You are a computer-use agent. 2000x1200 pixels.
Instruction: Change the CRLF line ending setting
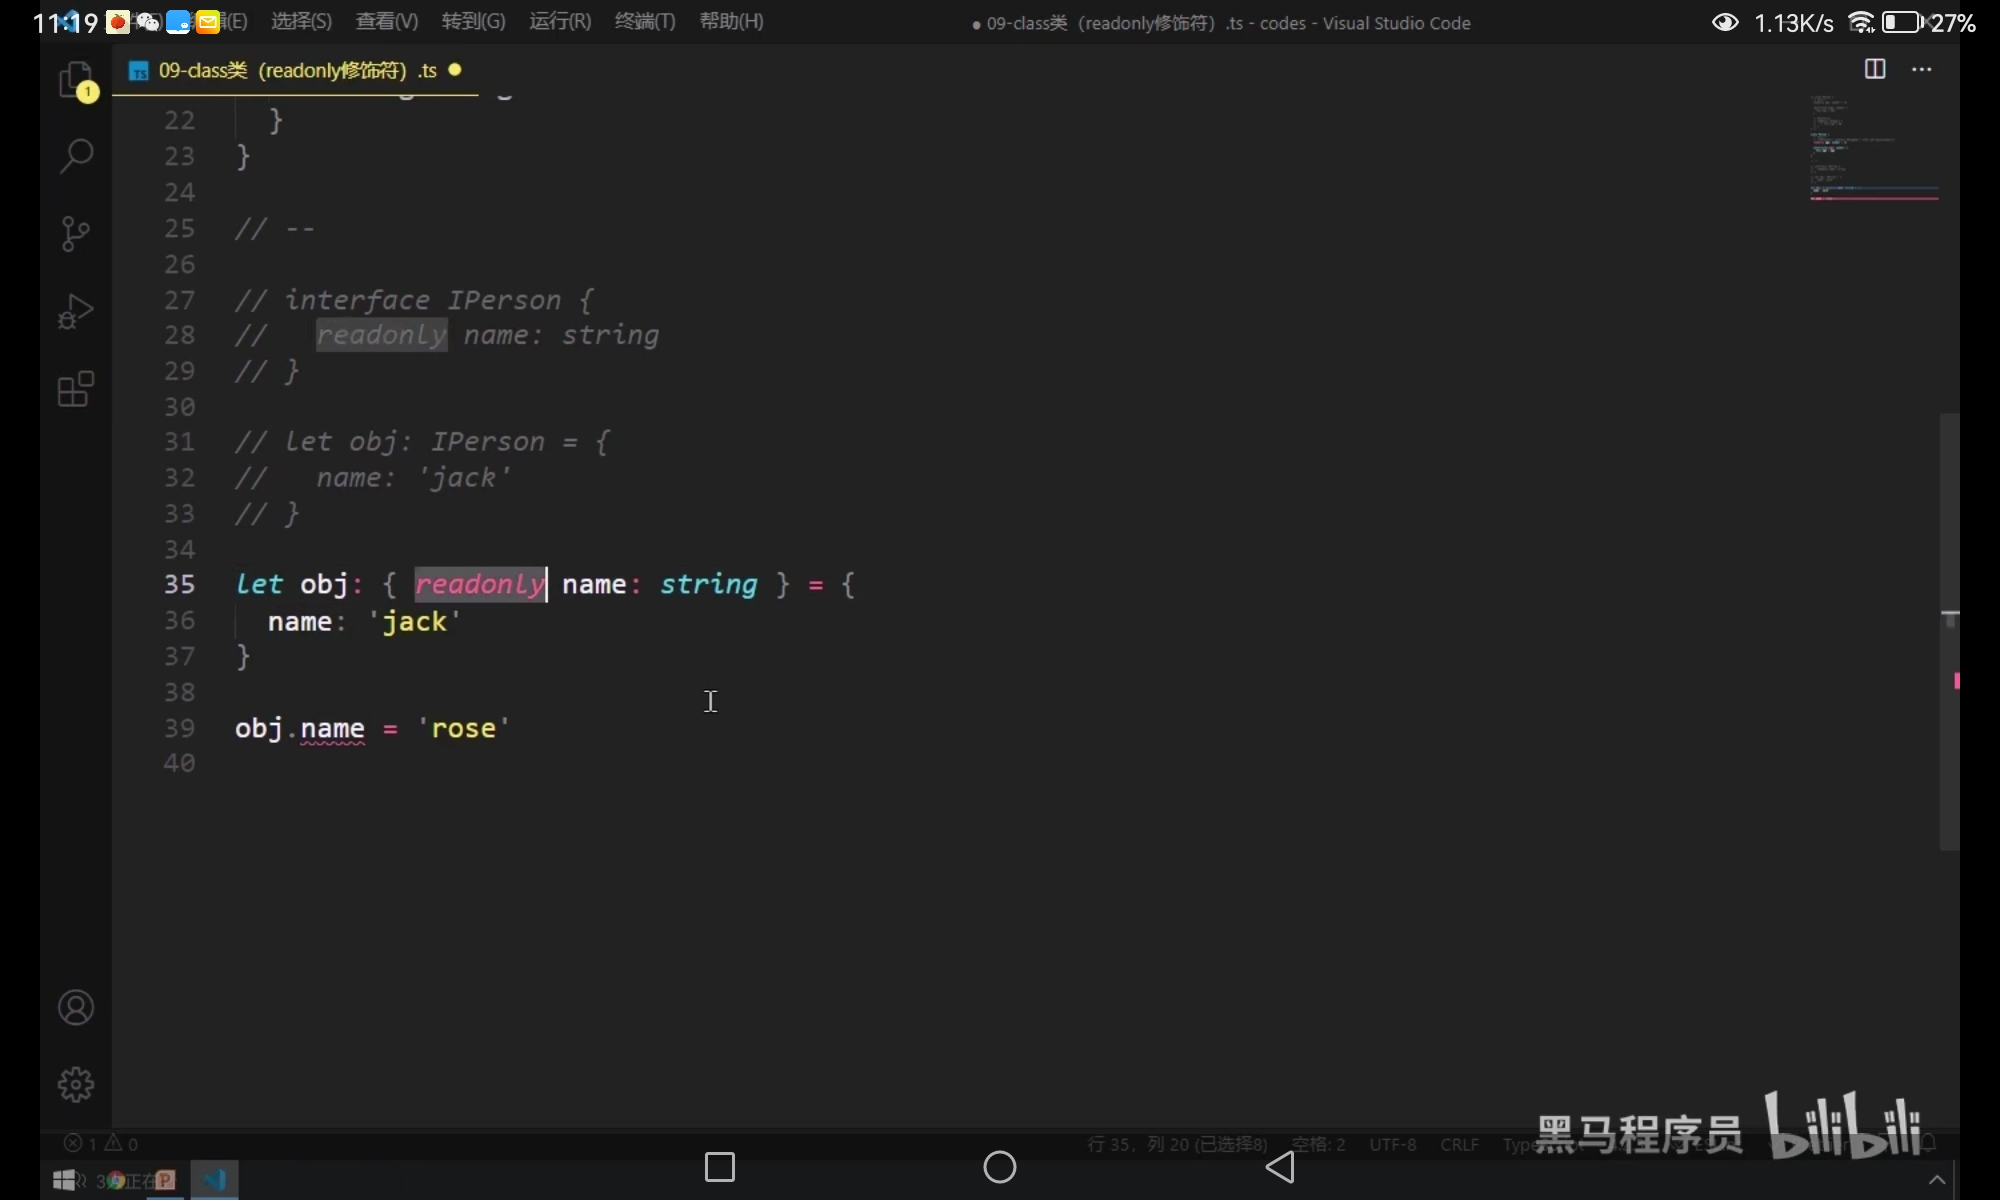point(1459,1144)
